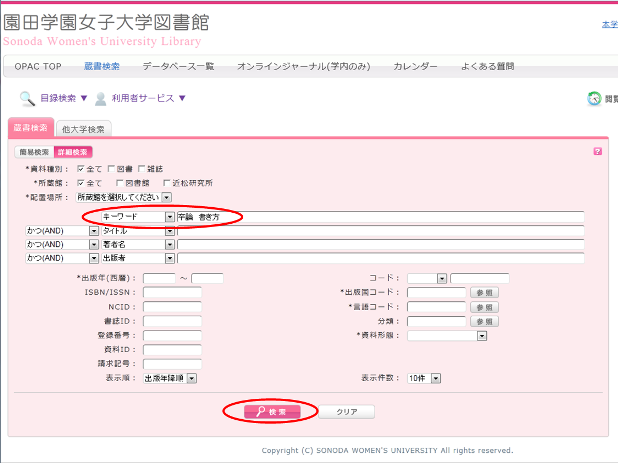Click into the ISBN/ISSN input field
The width and height of the screenshot is (618, 463).
[172, 293]
